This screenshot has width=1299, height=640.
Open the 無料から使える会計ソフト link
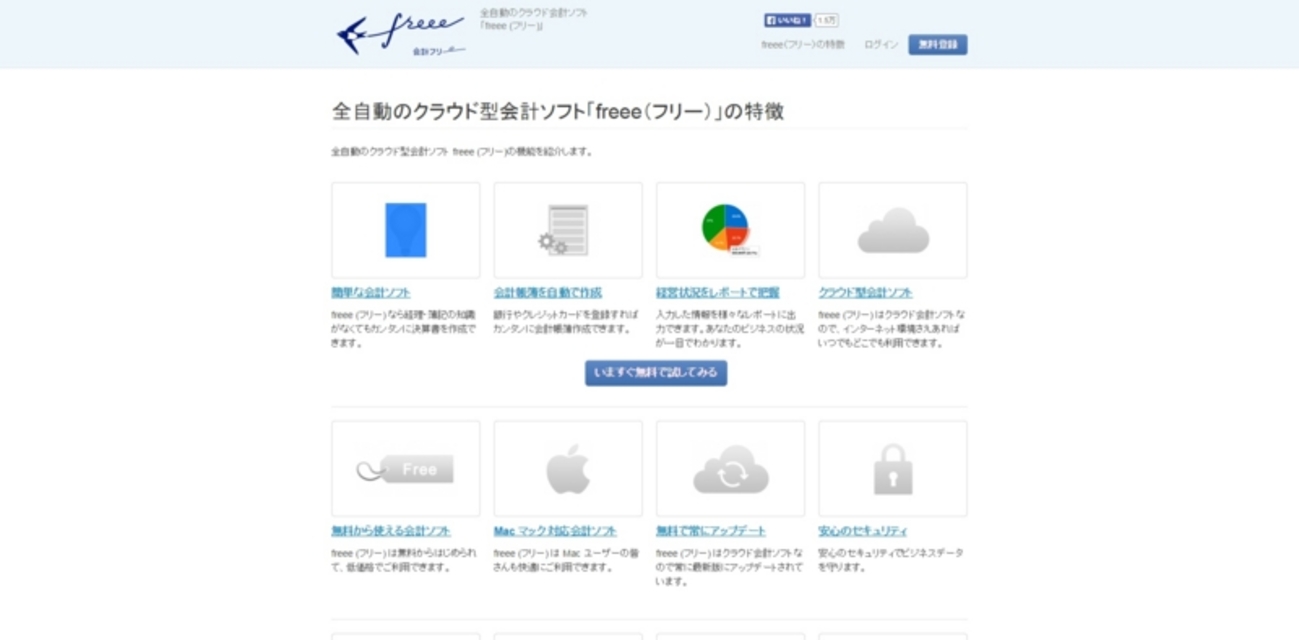(x=391, y=531)
